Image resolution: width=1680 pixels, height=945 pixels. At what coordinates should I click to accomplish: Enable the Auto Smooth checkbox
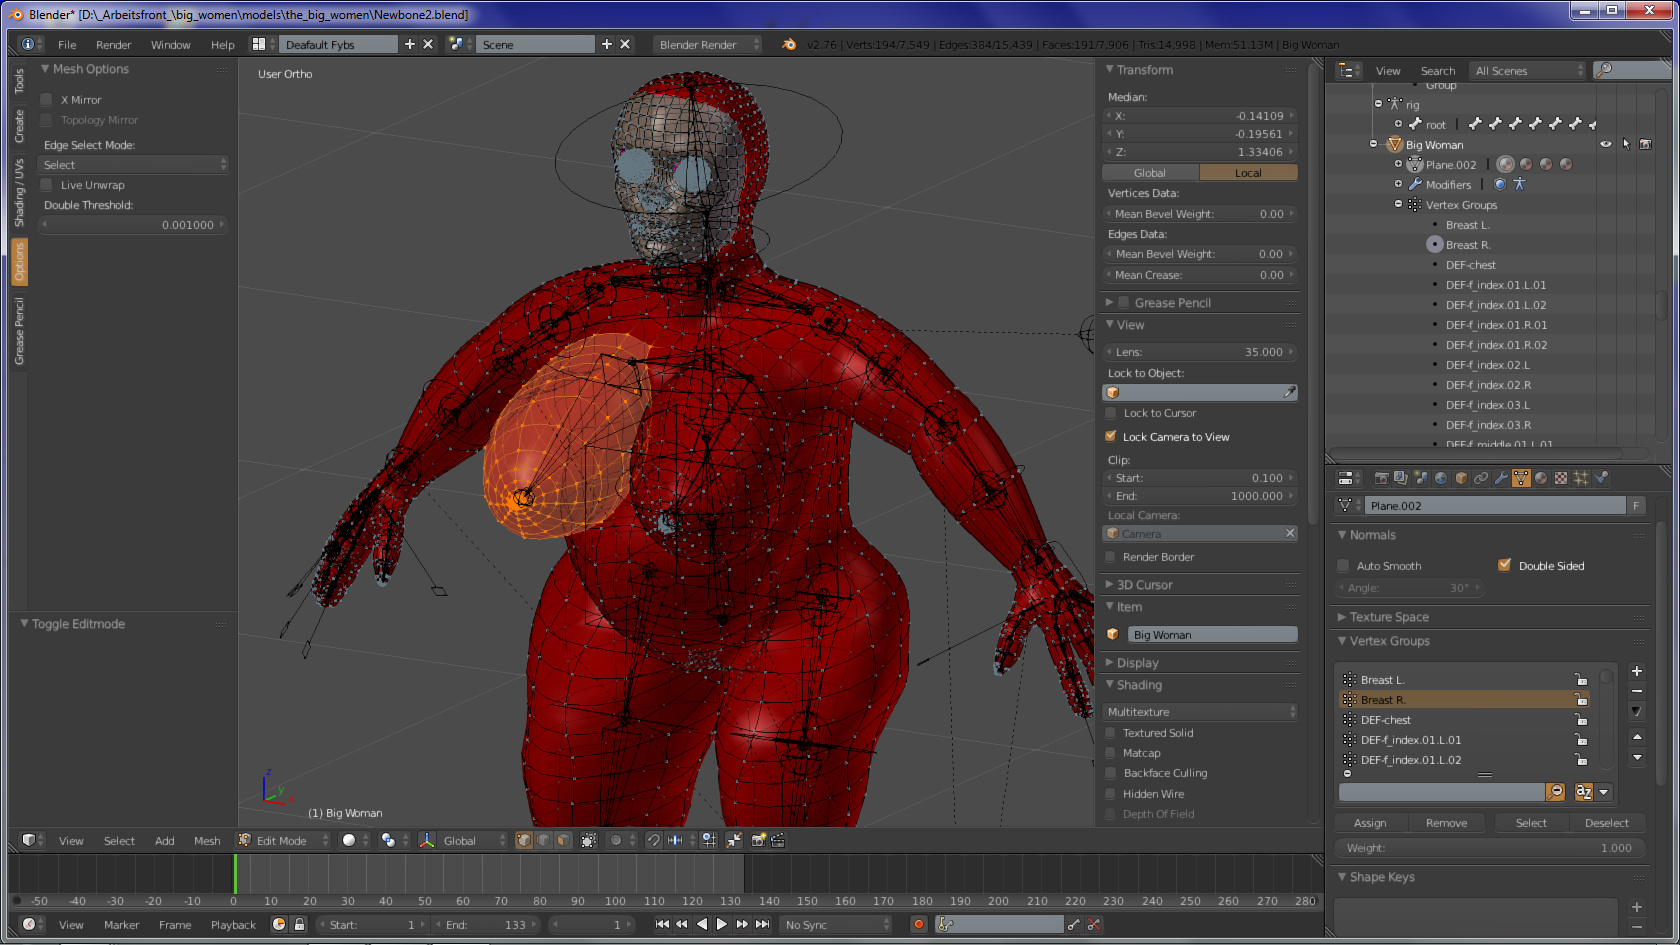[1343, 565]
